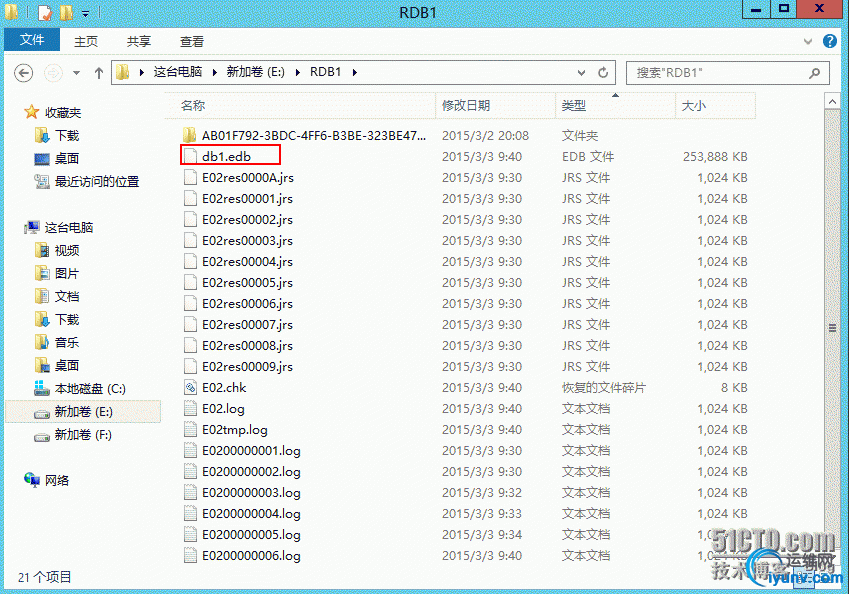Open the recent locations dropdown arrow
This screenshot has width=849, height=594.
pos(76,73)
